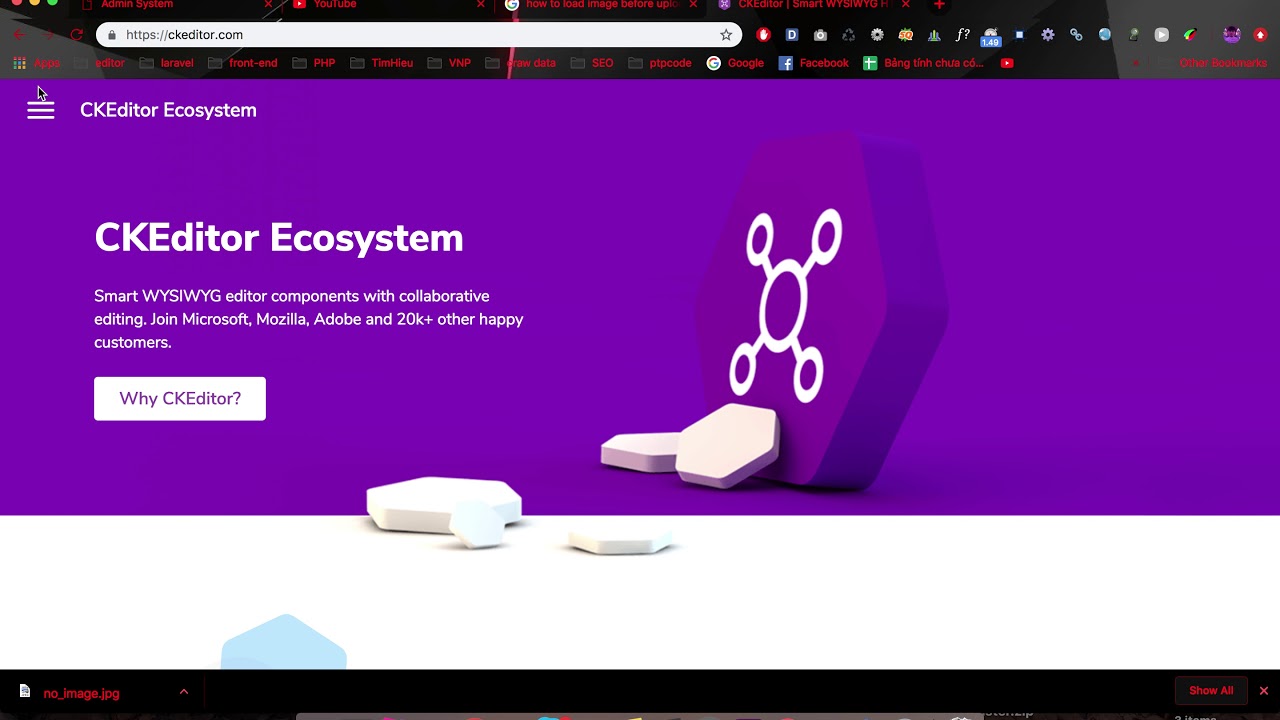Select the CKEditor Smart WYSIWYG tab
The height and width of the screenshot is (720, 1280).
click(813, 5)
